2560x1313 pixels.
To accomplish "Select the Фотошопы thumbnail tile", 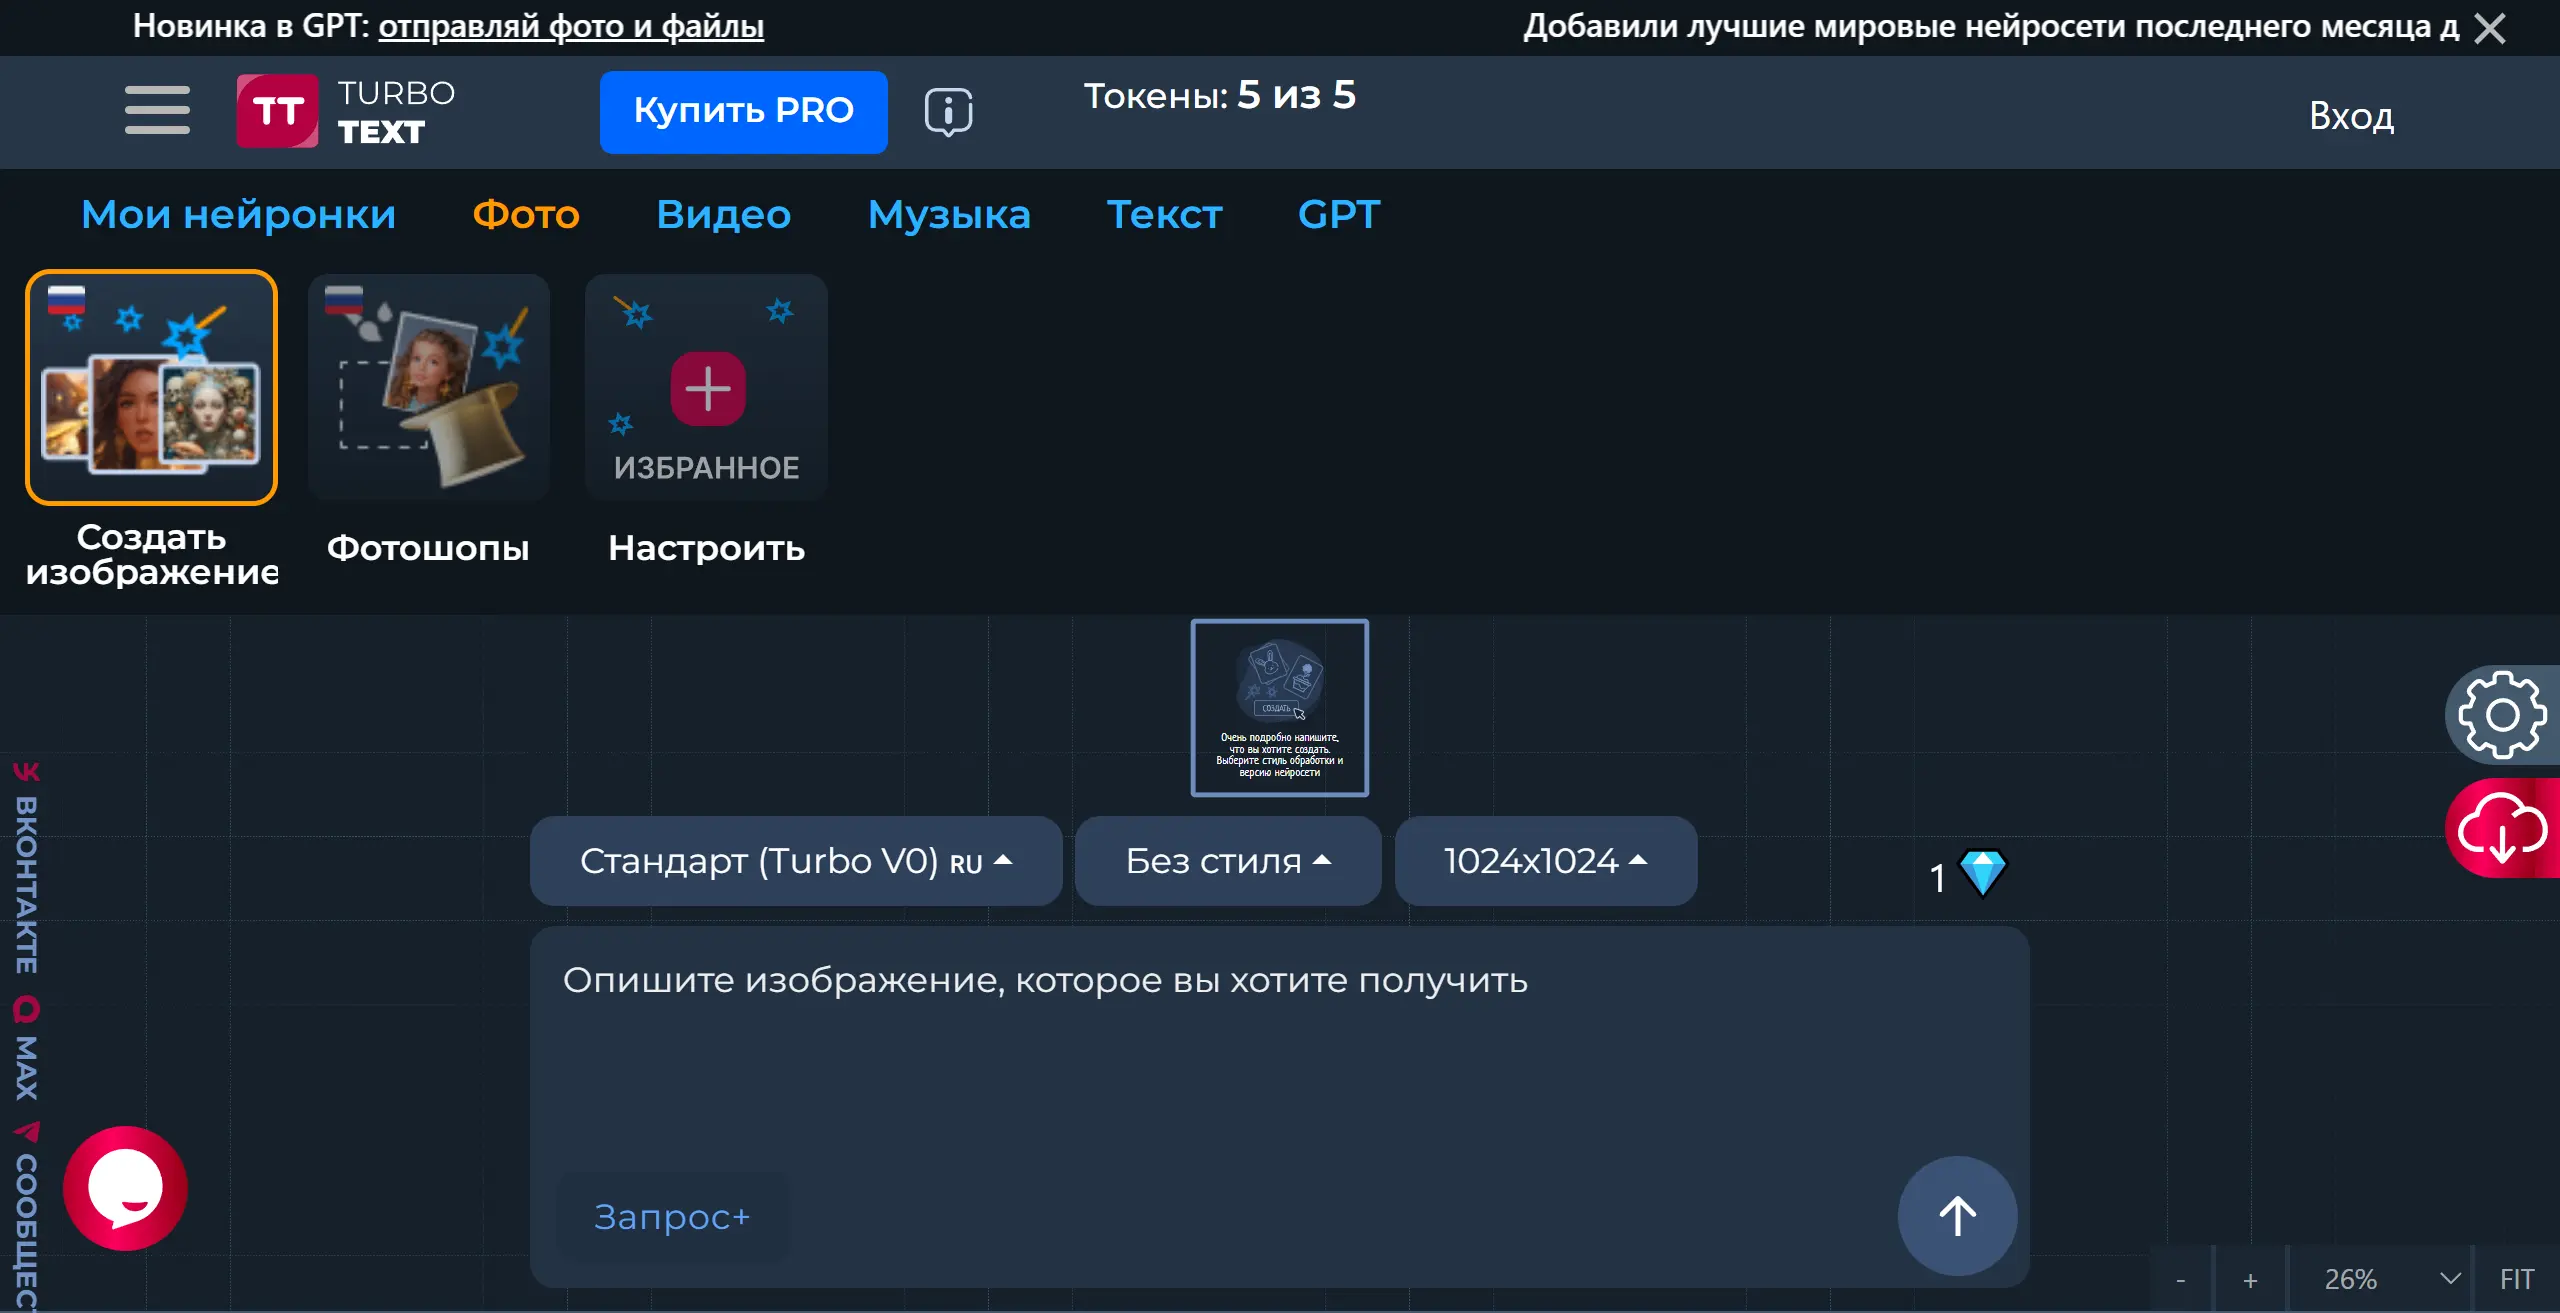I will (x=429, y=388).
